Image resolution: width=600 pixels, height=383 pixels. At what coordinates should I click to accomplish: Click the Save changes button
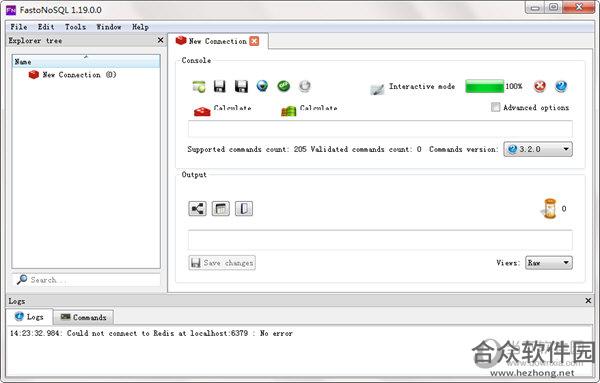pos(222,263)
